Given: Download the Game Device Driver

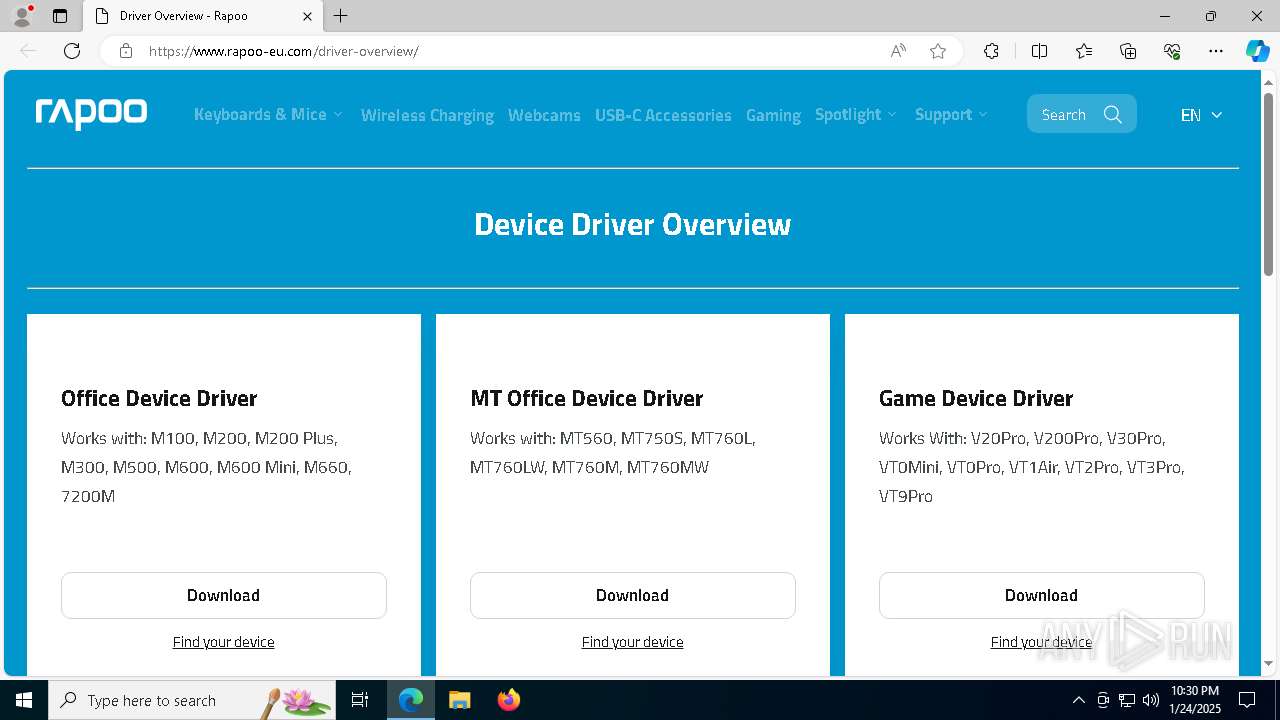Looking at the screenshot, I should pyautogui.click(x=1041, y=595).
